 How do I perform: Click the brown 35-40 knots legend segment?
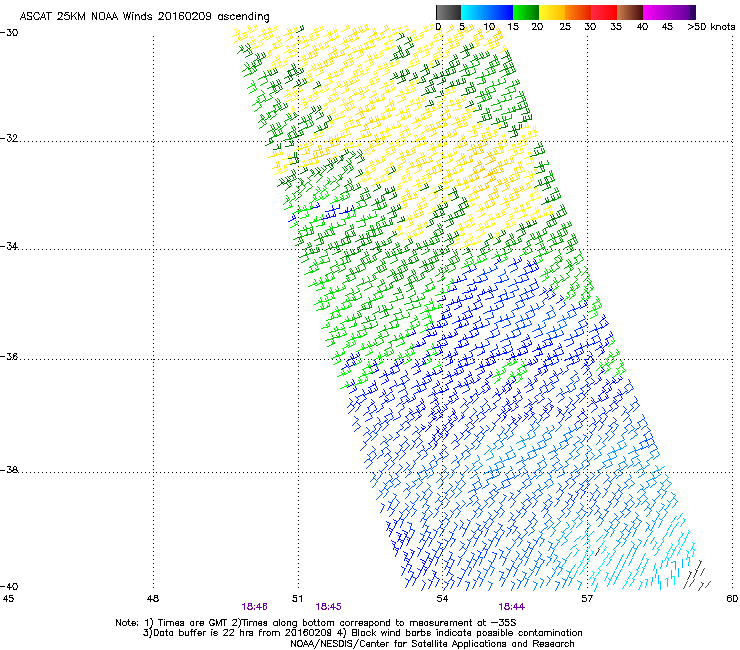click(630, 12)
